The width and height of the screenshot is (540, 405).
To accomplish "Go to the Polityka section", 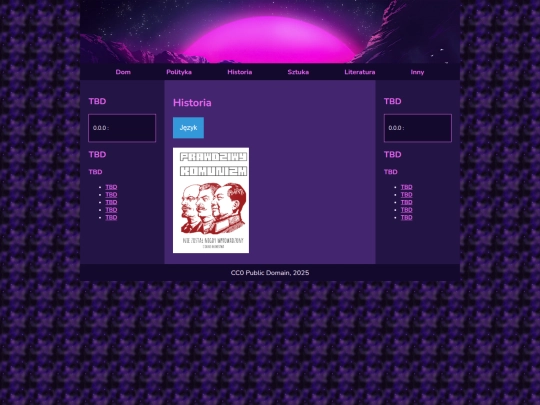I will [179, 72].
